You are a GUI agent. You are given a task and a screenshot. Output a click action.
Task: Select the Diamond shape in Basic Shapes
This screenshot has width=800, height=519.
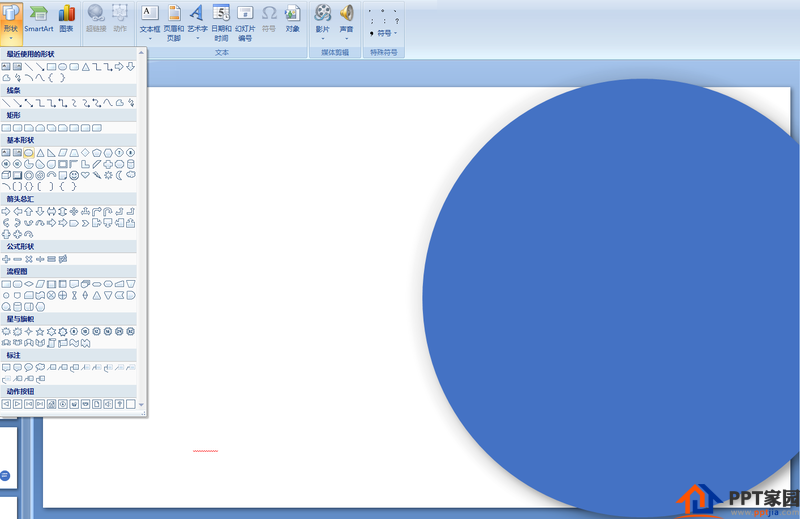(x=85, y=153)
